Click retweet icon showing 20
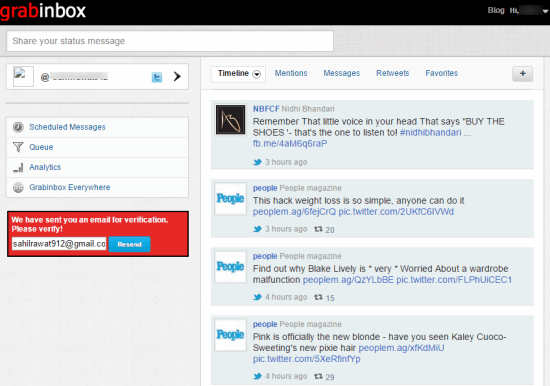This screenshot has width=550, height=386. [x=318, y=229]
